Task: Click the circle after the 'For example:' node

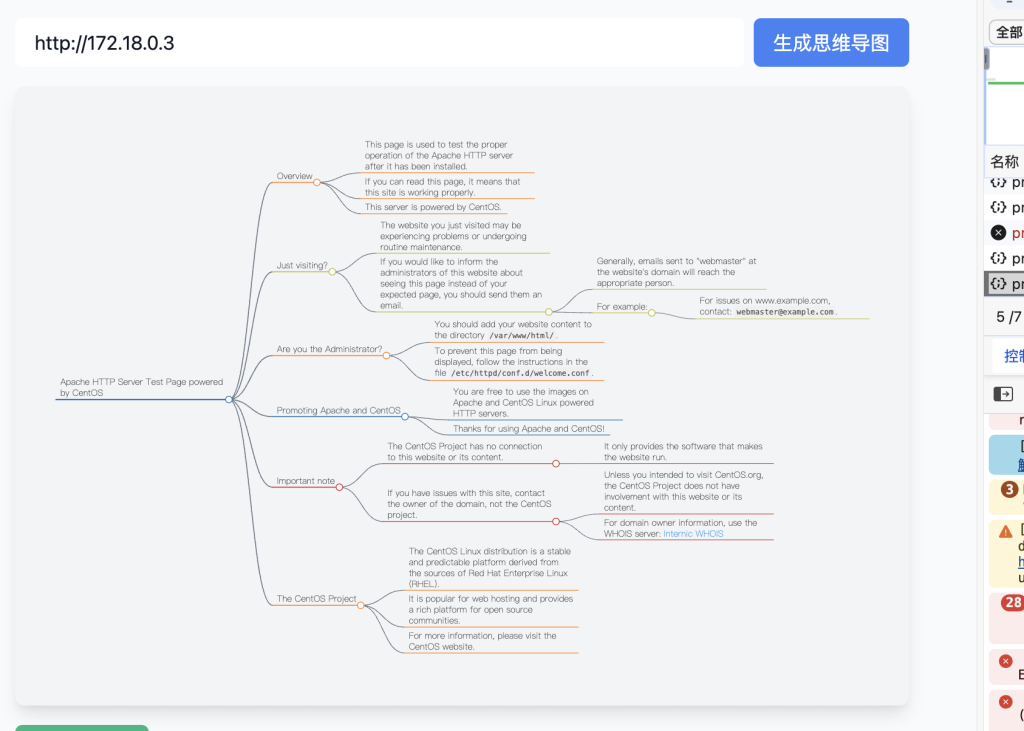Action: coord(651,313)
